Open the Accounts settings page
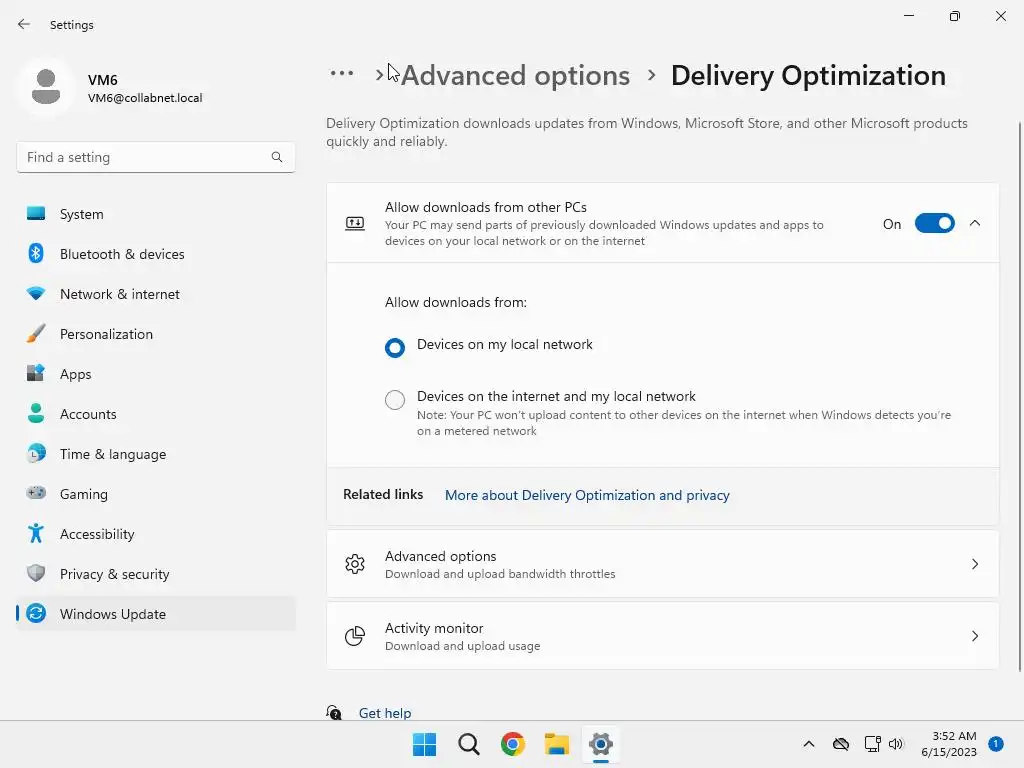 click(88, 414)
